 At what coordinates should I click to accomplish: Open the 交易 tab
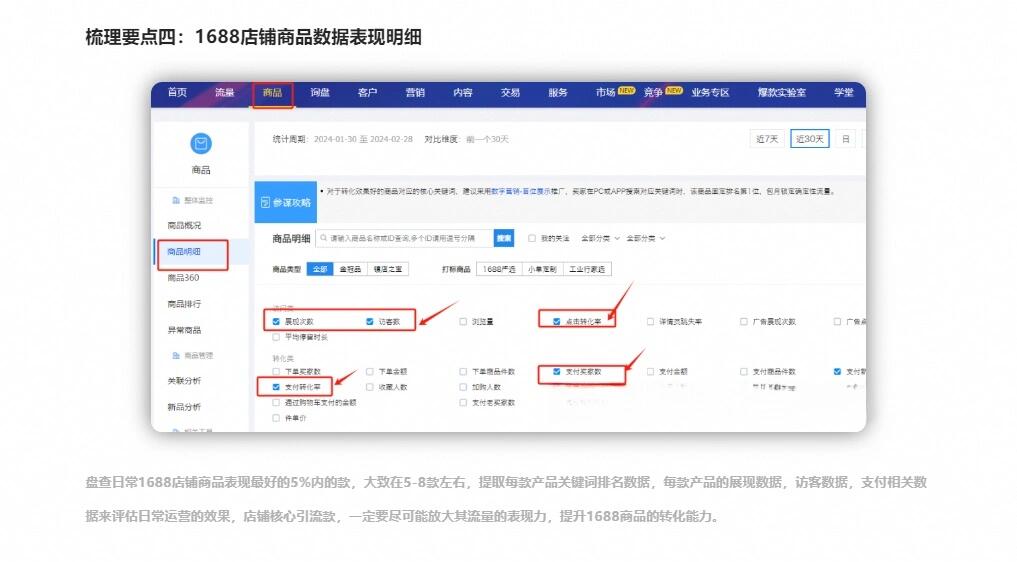coord(510,92)
